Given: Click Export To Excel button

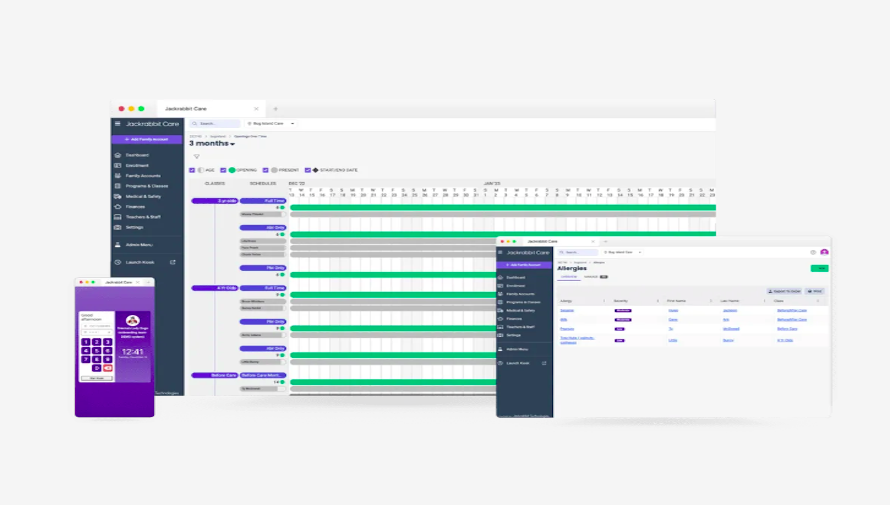Looking at the screenshot, I should point(784,291).
